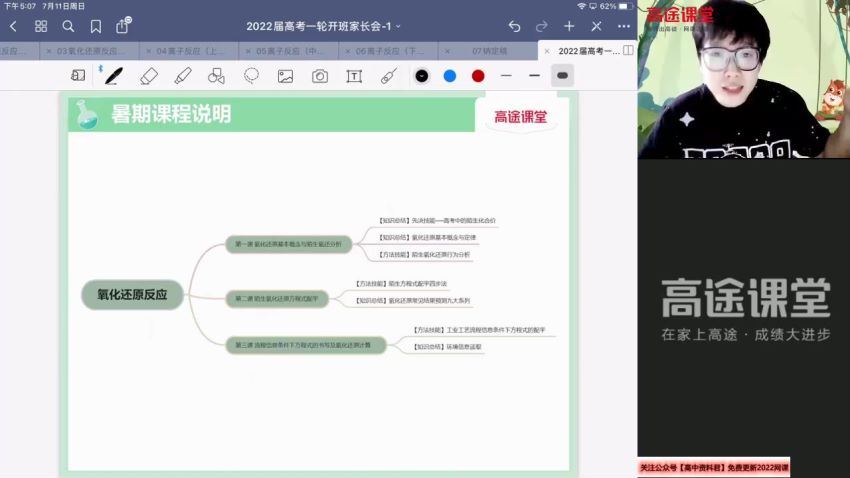Tap the topmost 知识总结 leaf of 第一课
Image resolution: width=850 pixels, height=478 pixels.
437,221
